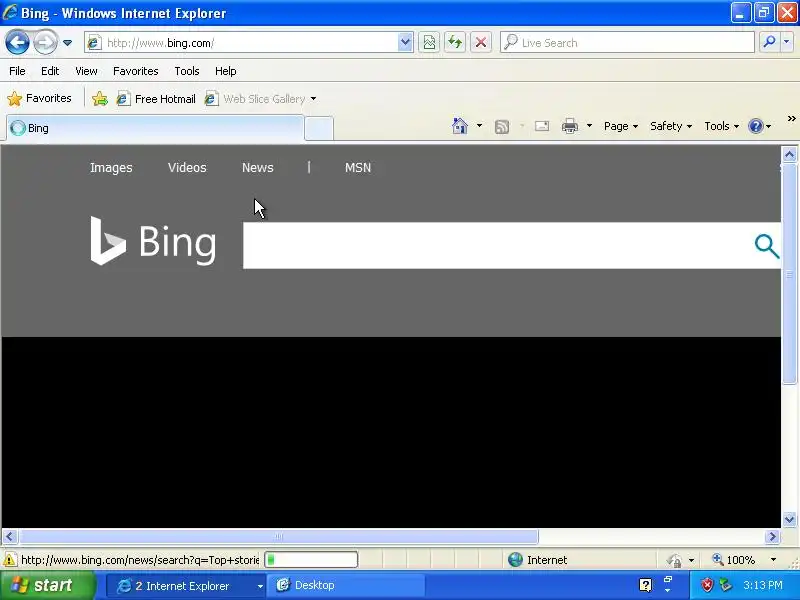Click Add to Favorites Bar icon
This screenshot has width=800, height=600.
coord(100,98)
